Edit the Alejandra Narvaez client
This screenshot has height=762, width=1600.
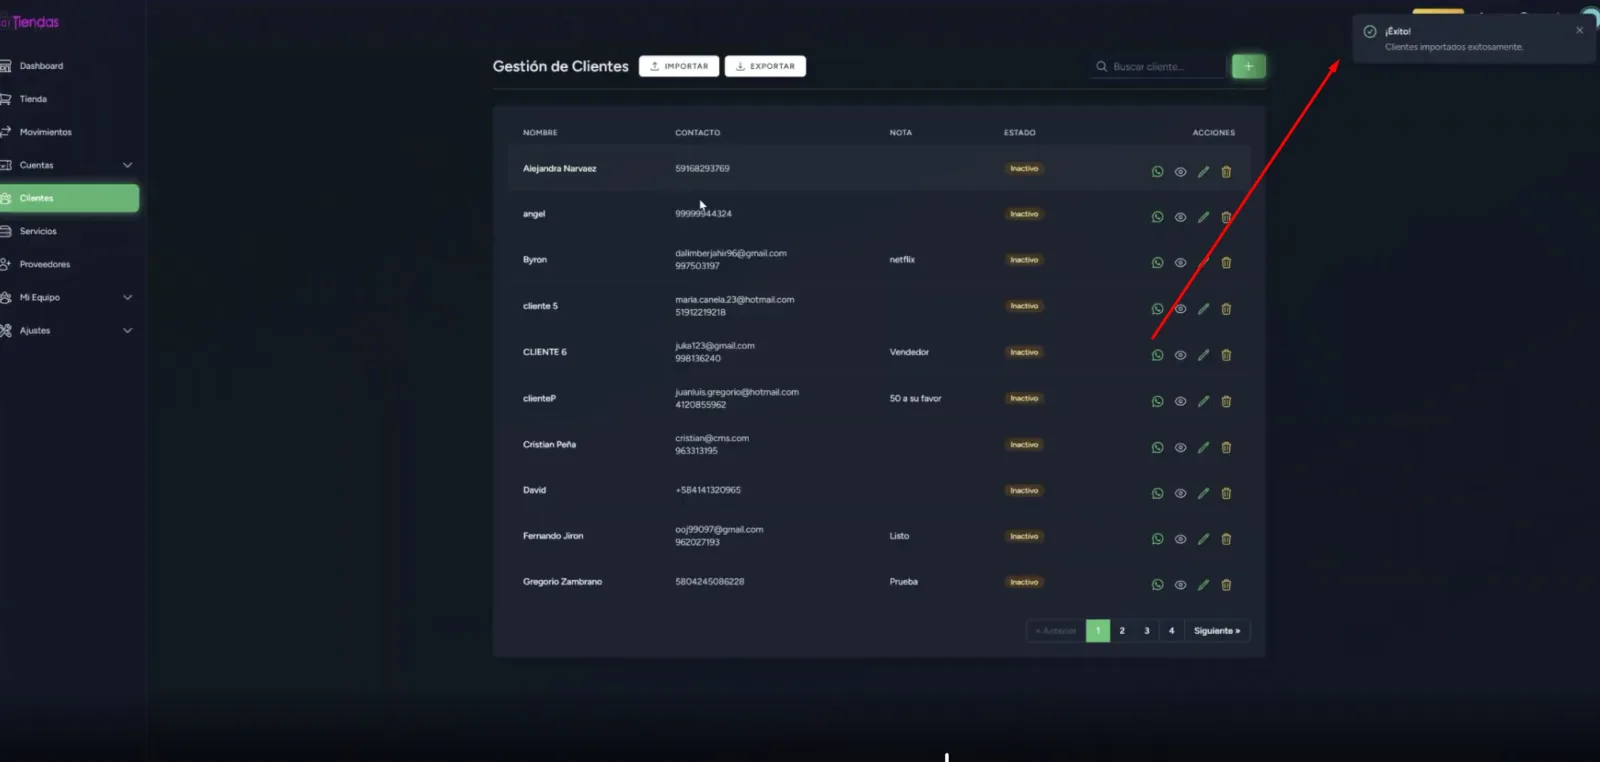tap(1203, 172)
